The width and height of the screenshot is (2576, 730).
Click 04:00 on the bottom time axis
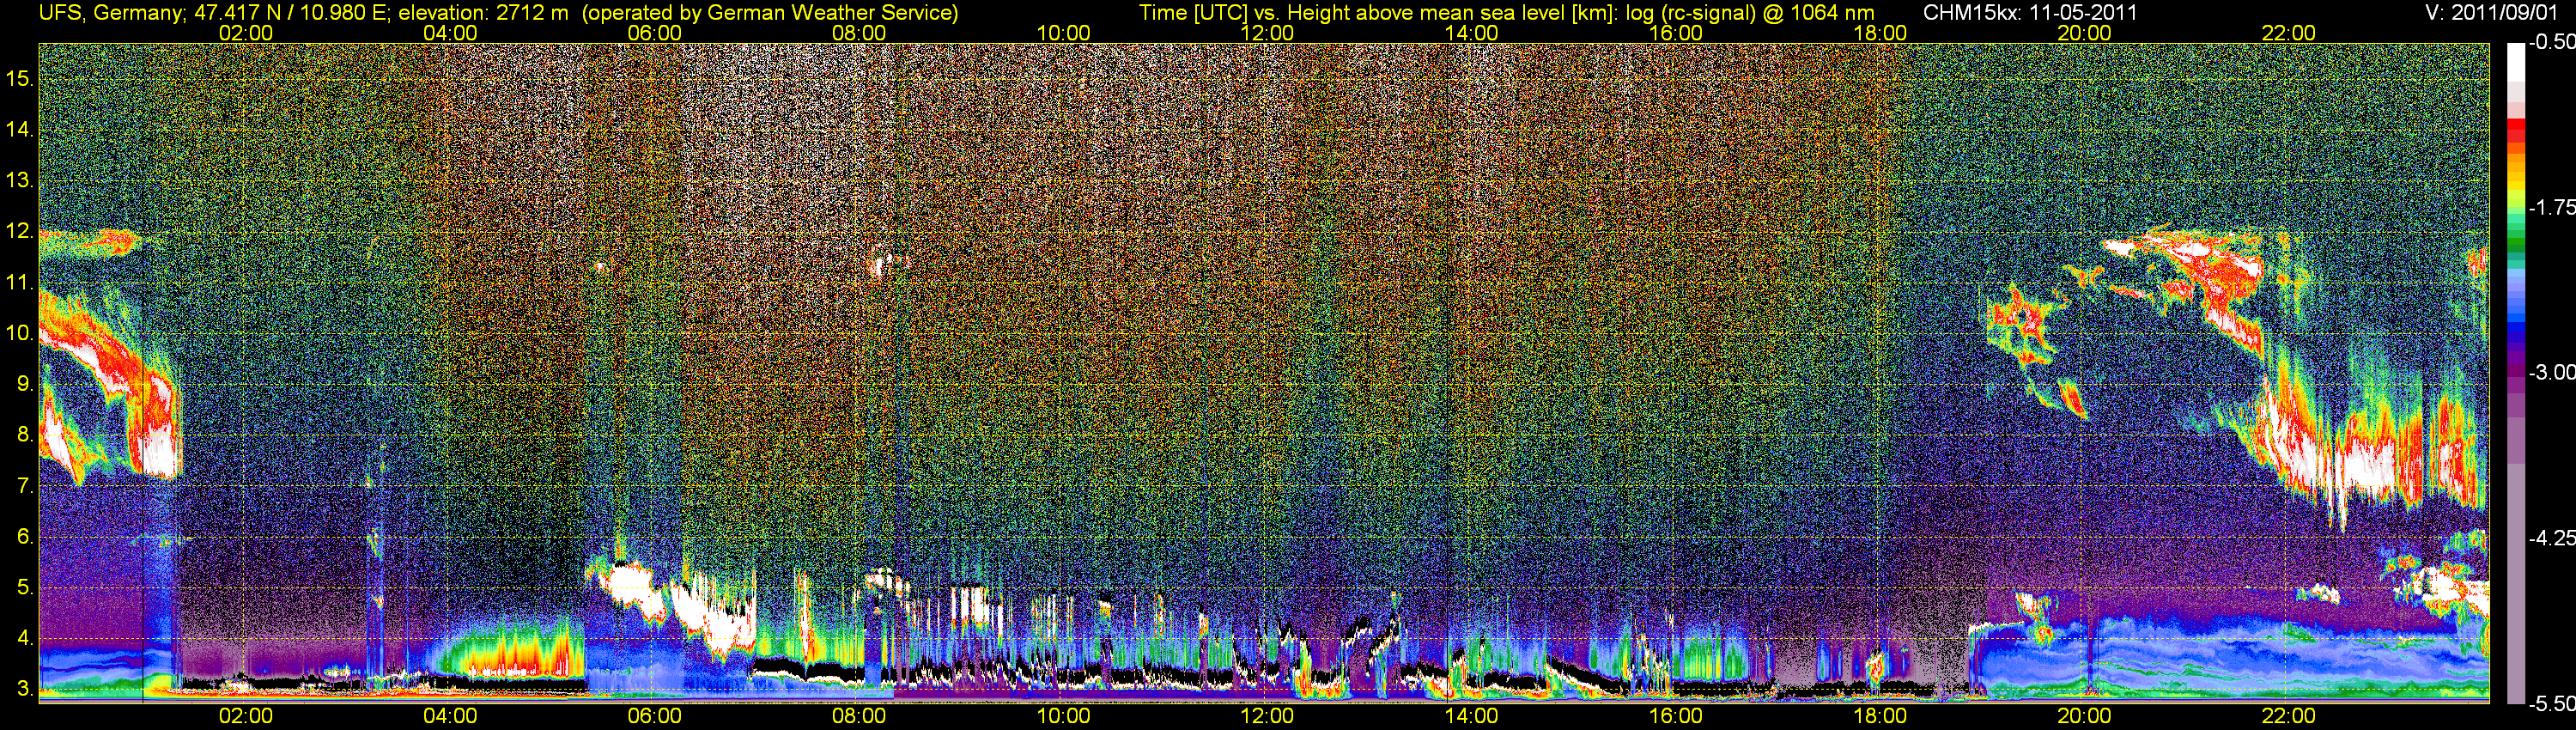pos(450,716)
